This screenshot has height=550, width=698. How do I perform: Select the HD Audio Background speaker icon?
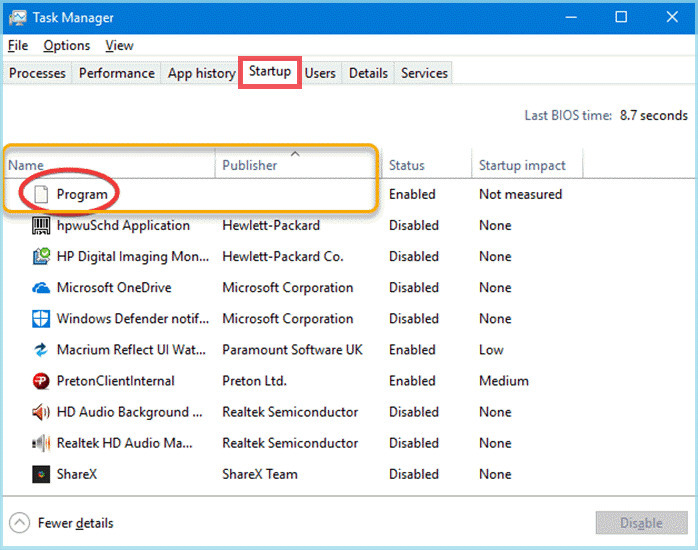[41, 412]
